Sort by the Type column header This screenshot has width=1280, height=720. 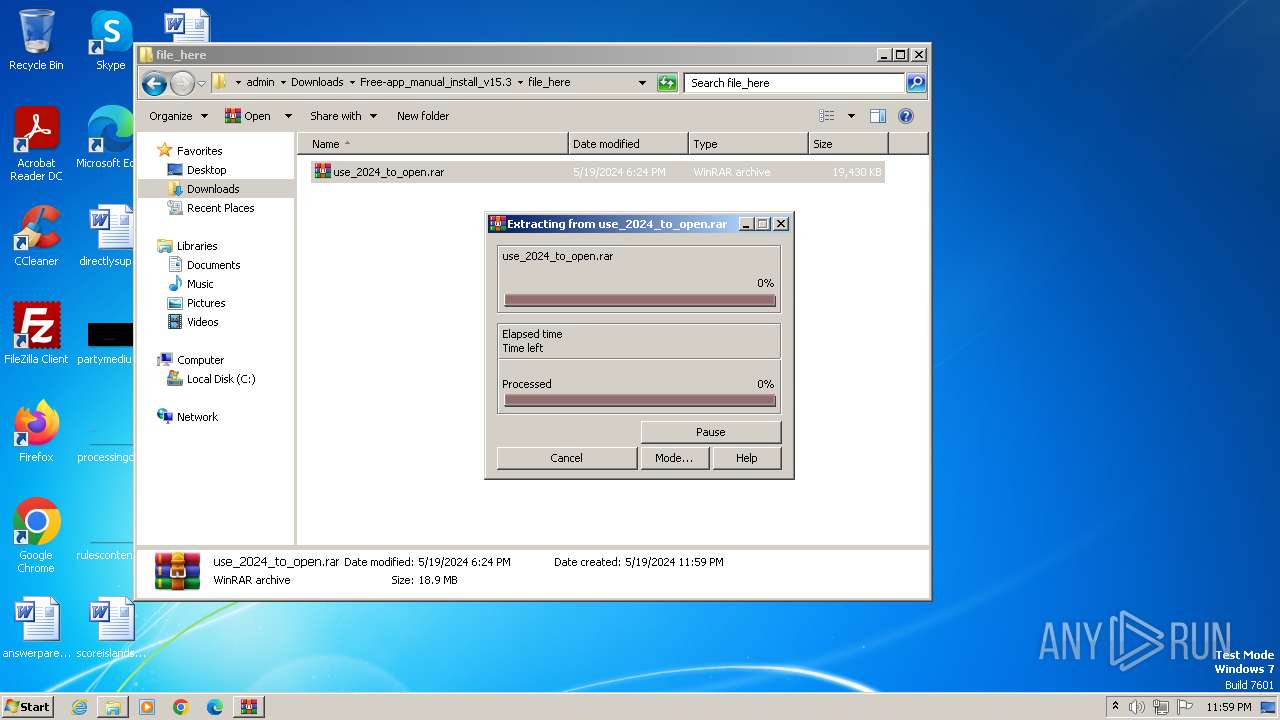(748, 144)
